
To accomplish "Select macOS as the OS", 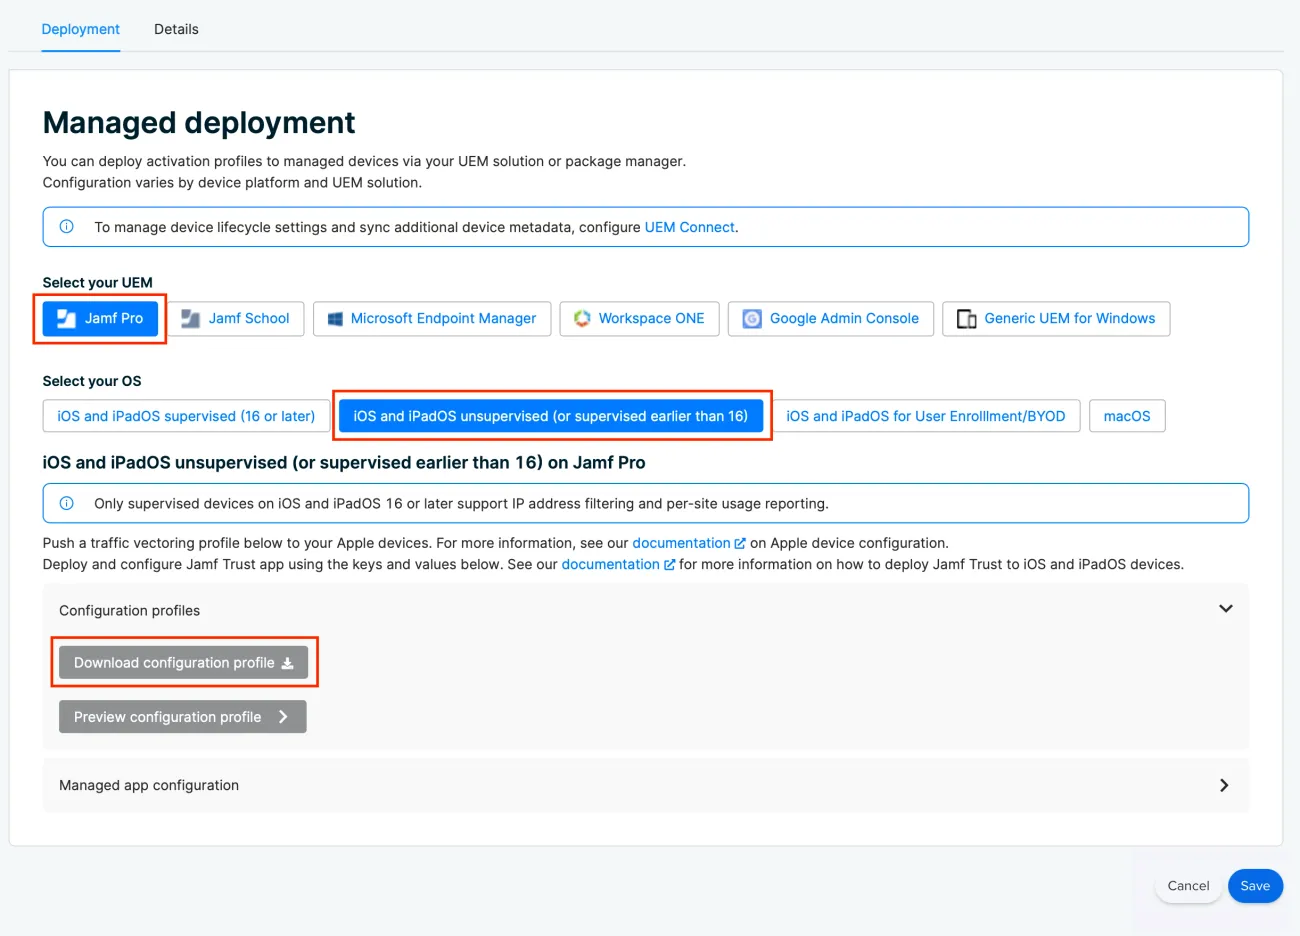I will coord(1127,416).
